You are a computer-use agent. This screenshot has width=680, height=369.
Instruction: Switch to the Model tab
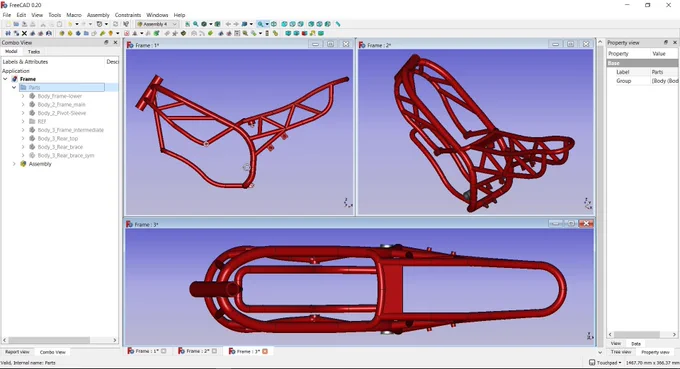pos(11,52)
